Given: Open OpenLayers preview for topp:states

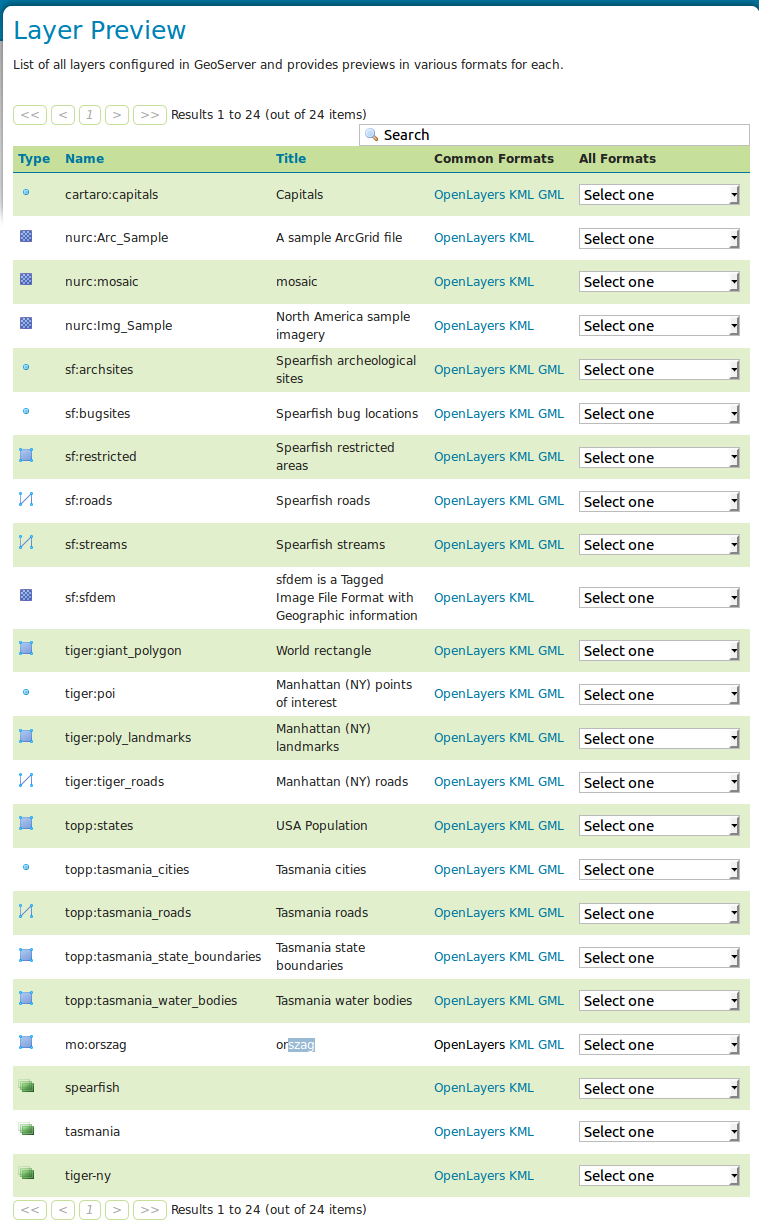Looking at the screenshot, I should [470, 826].
